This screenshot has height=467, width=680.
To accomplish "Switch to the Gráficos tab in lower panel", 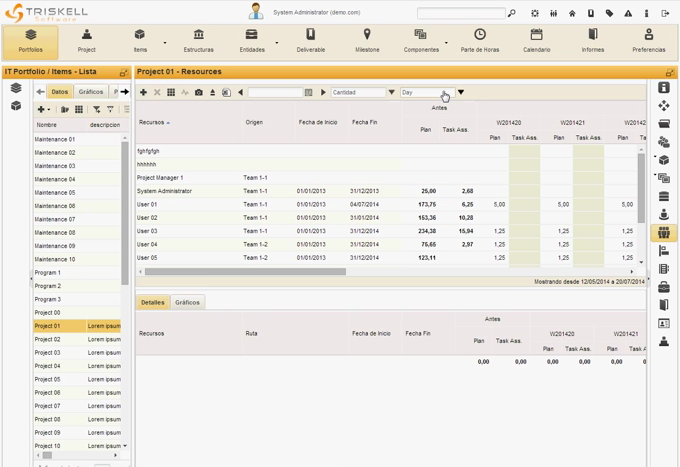I will (187, 302).
